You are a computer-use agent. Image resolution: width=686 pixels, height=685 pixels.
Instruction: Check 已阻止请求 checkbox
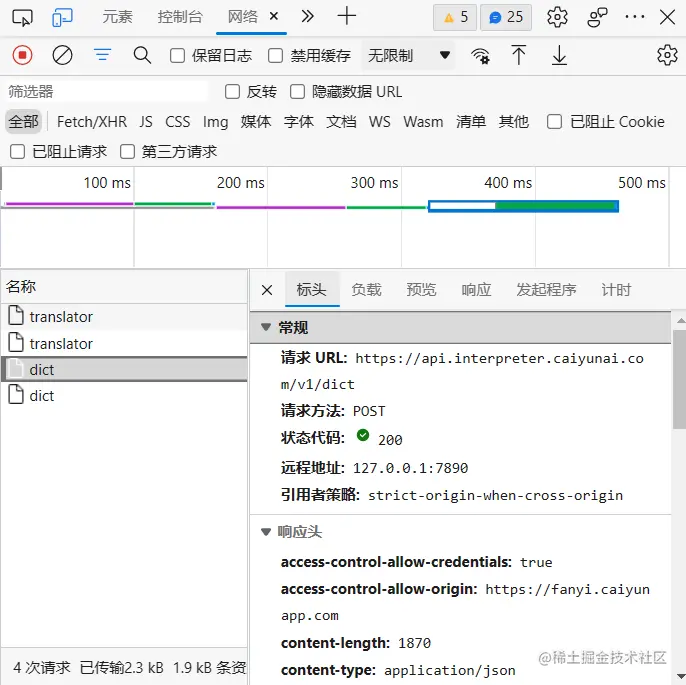18,152
